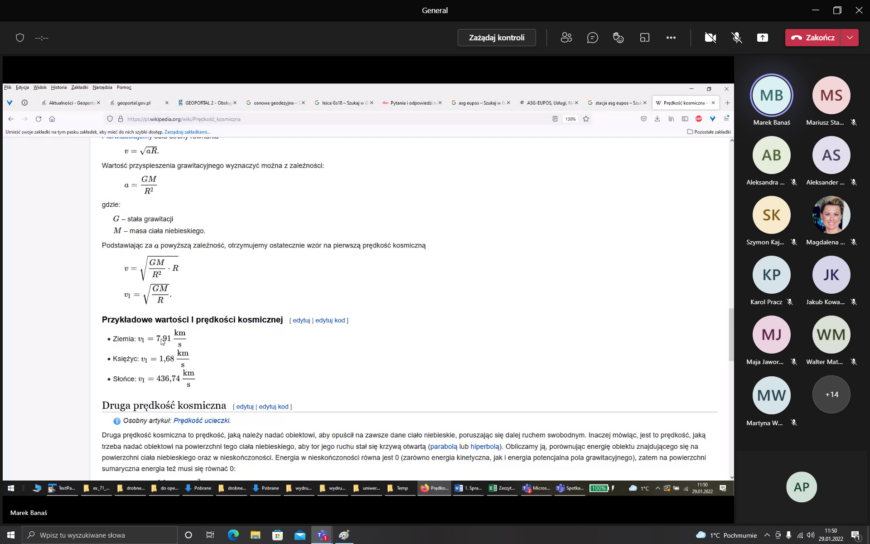The image size is (870, 544).
Task: Select Marek Banaś participant avatar MB
Action: (x=771, y=95)
